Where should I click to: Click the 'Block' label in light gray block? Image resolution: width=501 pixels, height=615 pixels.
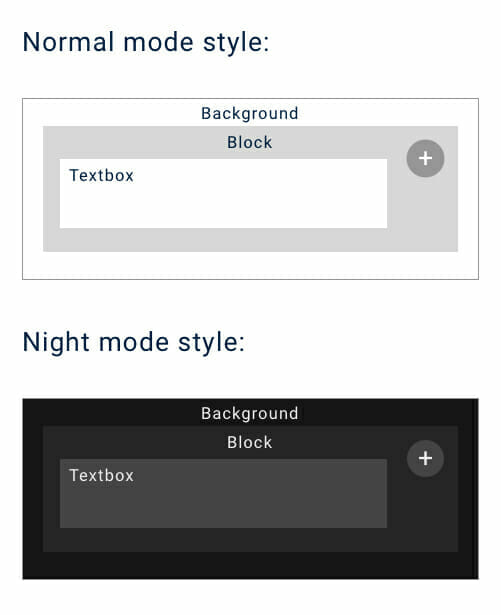(x=250, y=142)
